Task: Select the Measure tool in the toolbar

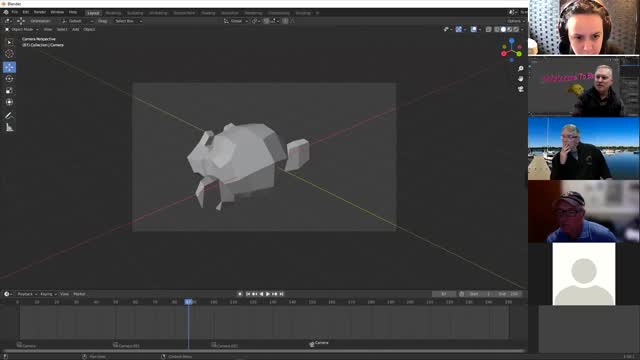Action: (x=9, y=128)
